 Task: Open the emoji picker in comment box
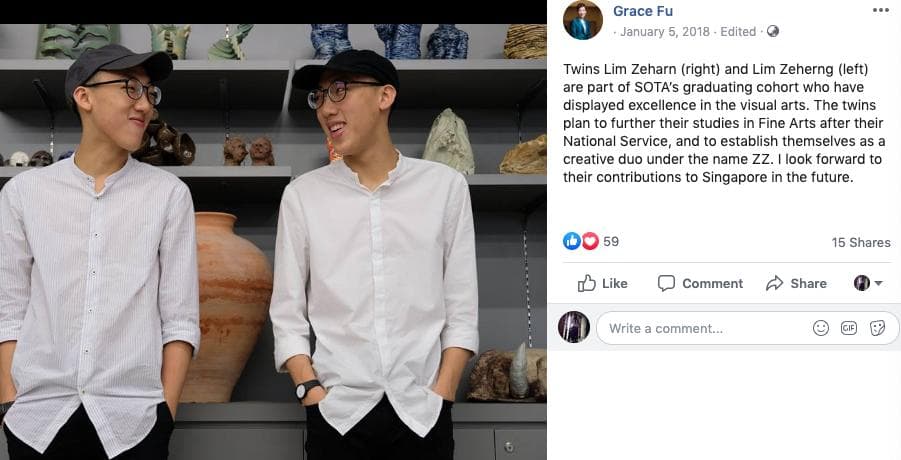pyautogui.click(x=821, y=328)
